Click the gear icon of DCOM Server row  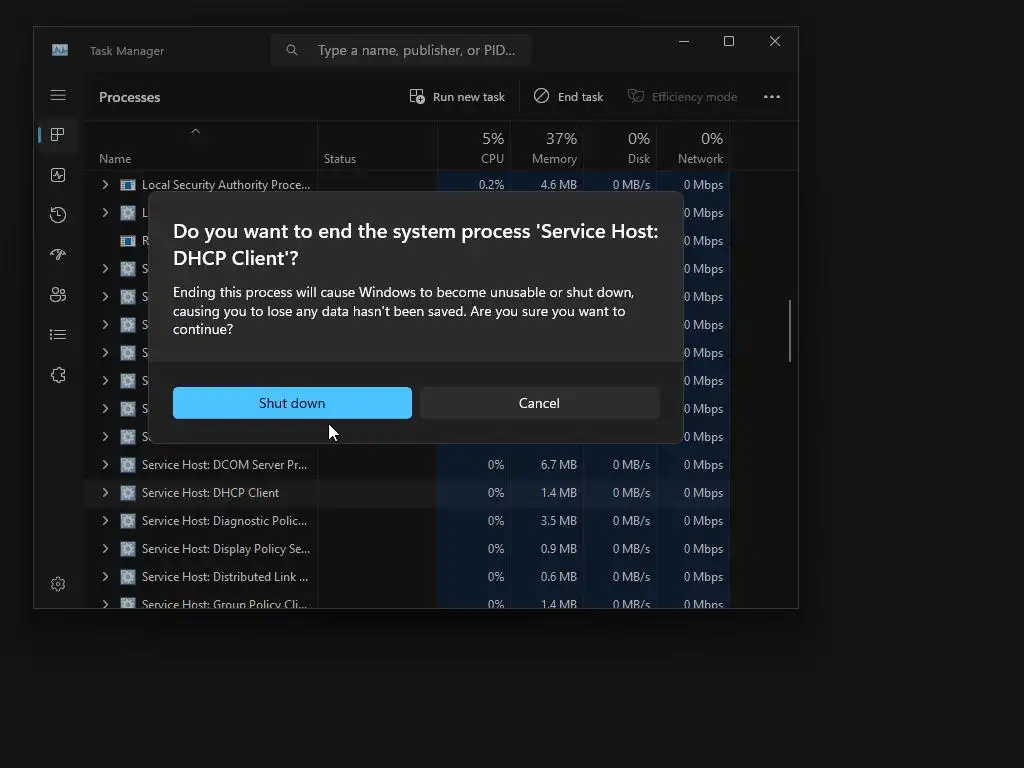(x=128, y=465)
